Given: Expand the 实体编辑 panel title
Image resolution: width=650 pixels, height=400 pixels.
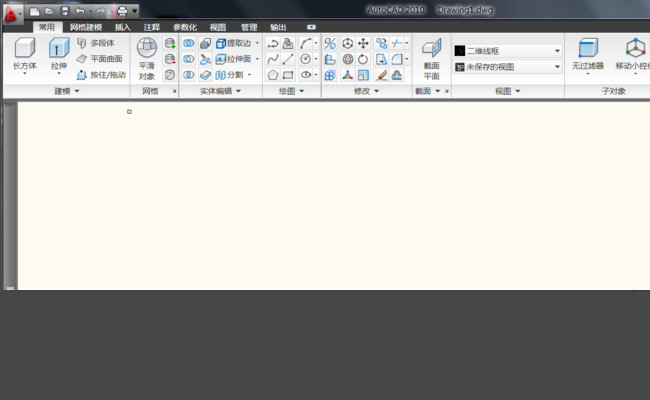Looking at the screenshot, I should 220,91.
